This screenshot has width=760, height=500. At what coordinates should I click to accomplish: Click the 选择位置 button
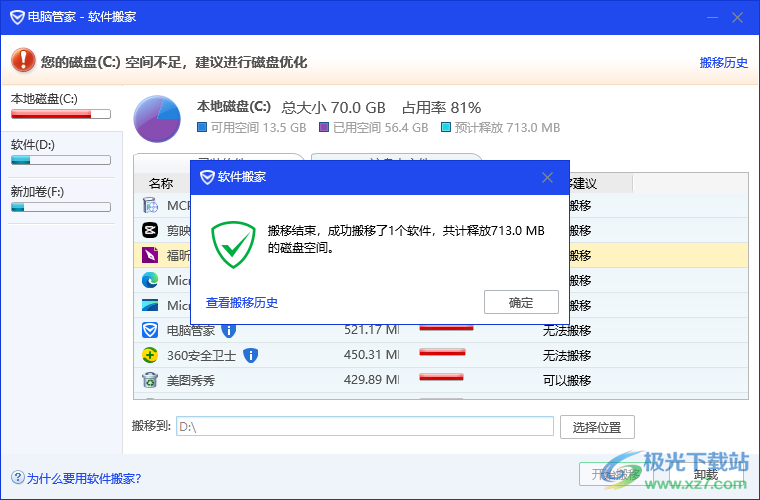click(597, 427)
